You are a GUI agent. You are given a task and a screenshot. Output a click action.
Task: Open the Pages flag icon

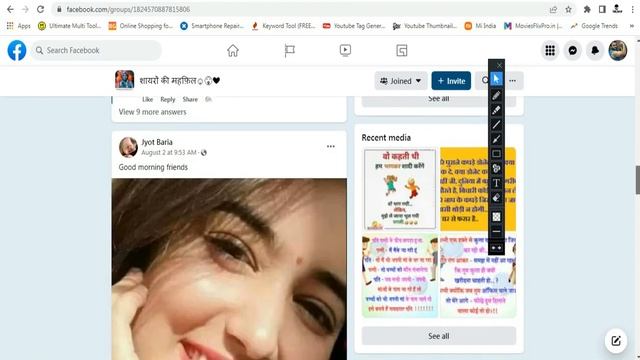(289, 50)
